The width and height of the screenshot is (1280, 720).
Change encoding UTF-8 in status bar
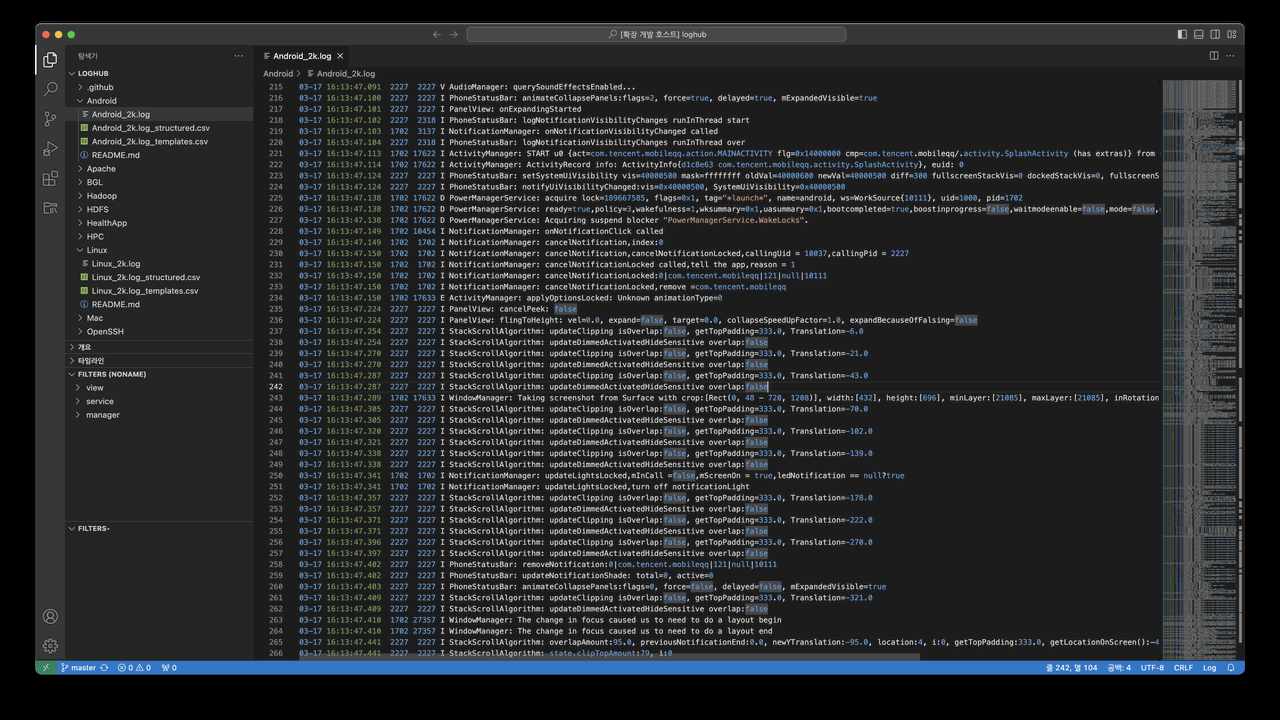[x=1152, y=667]
